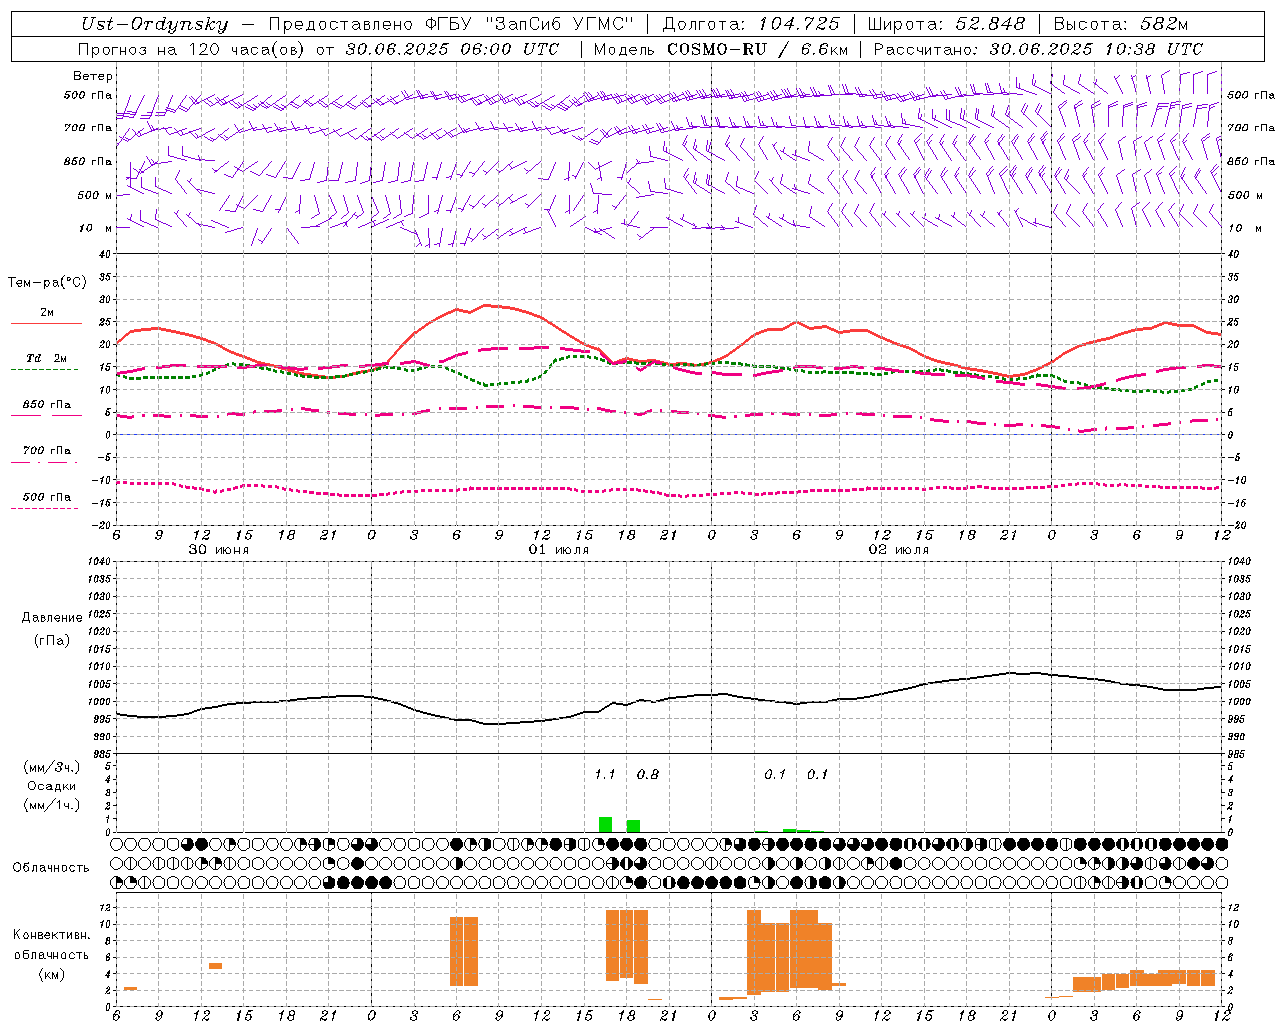Click the precipitation amount 0.8
1280x1024 pixels.
coord(648,774)
